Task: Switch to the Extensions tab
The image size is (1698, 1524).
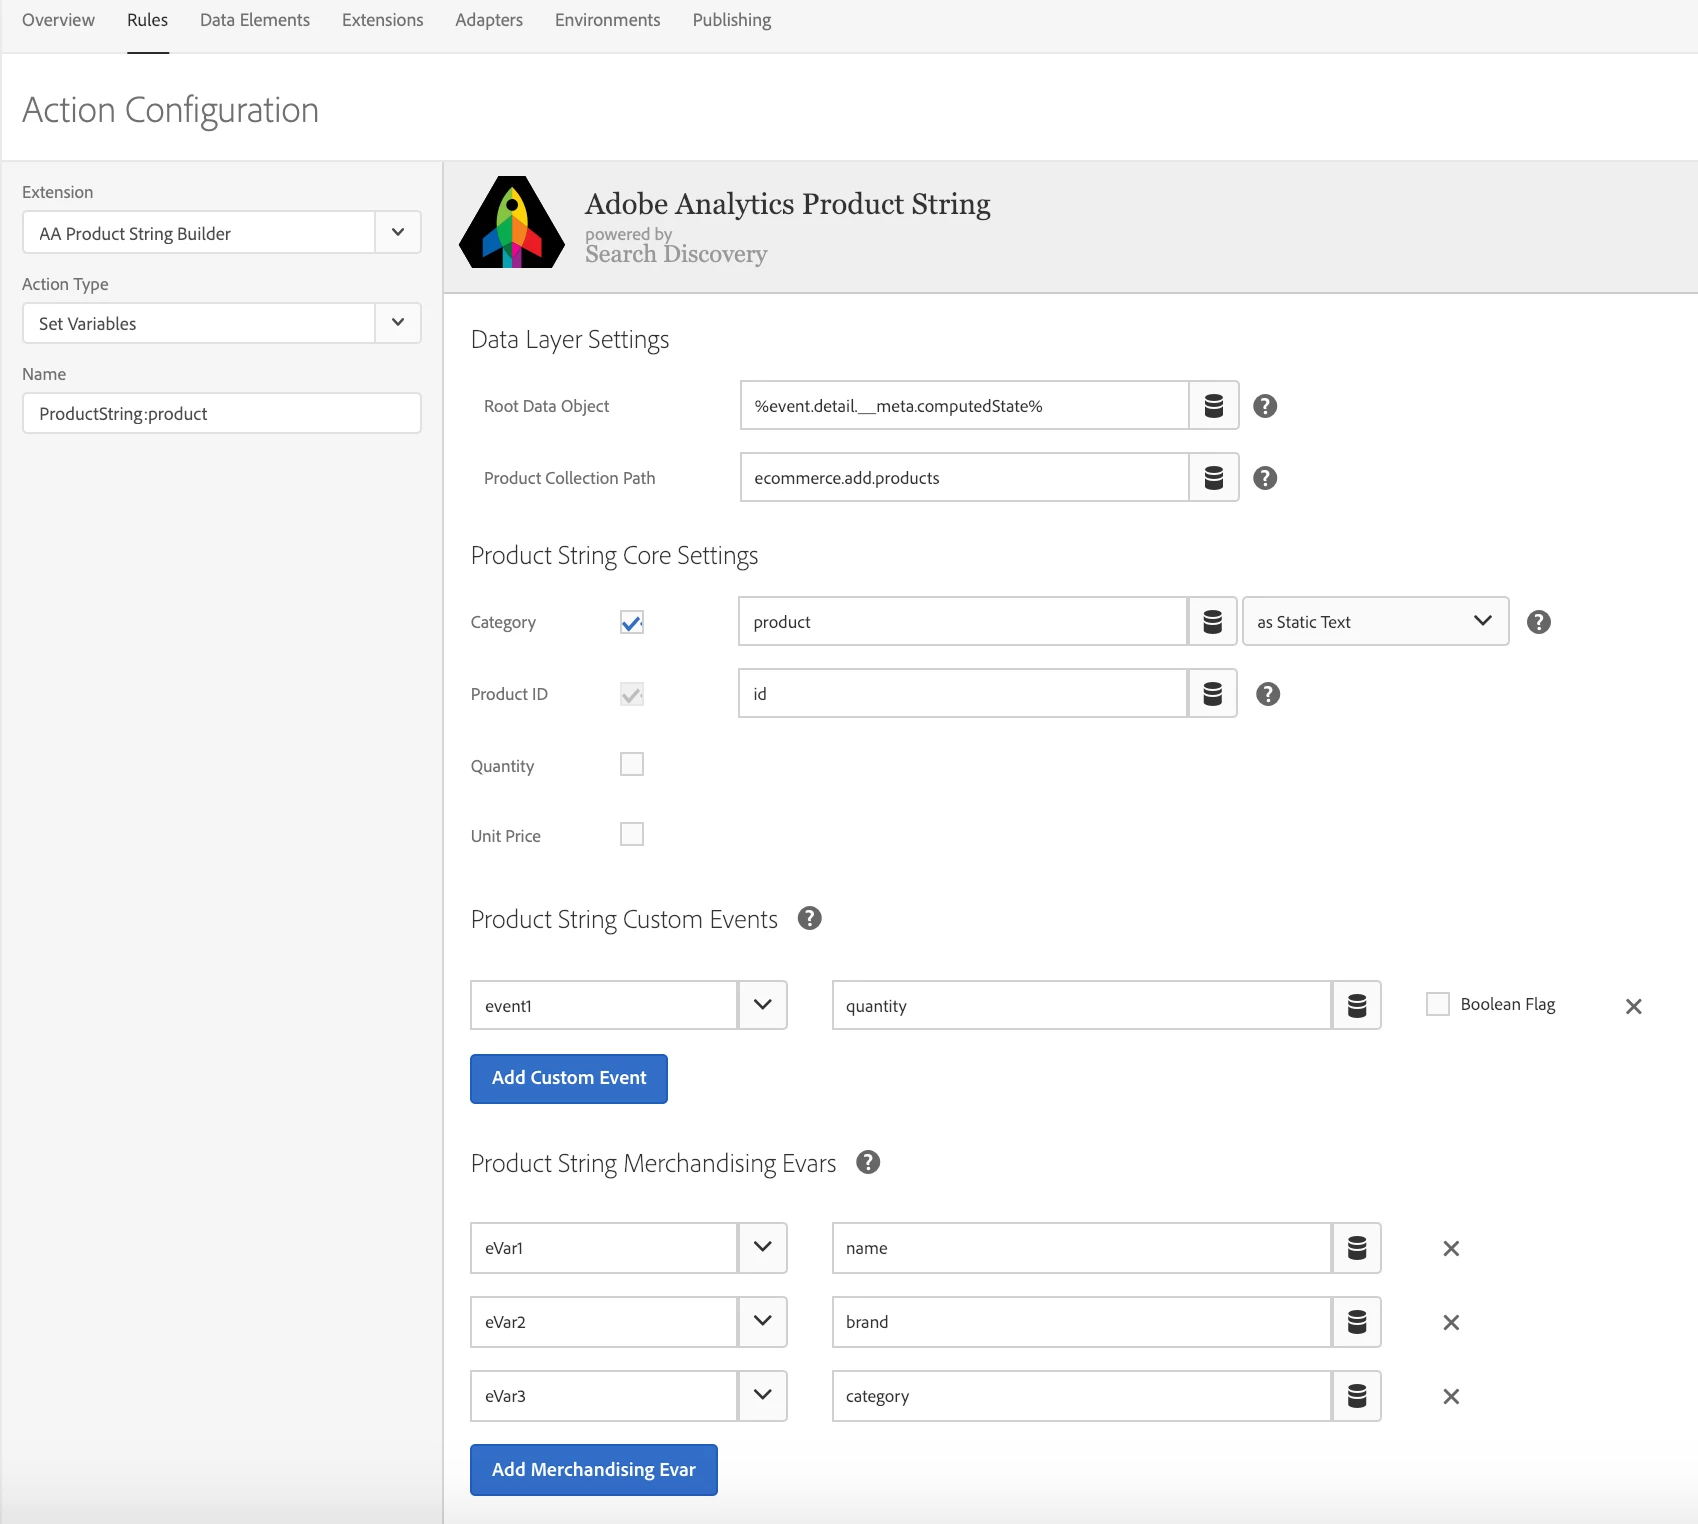Action: click(383, 20)
